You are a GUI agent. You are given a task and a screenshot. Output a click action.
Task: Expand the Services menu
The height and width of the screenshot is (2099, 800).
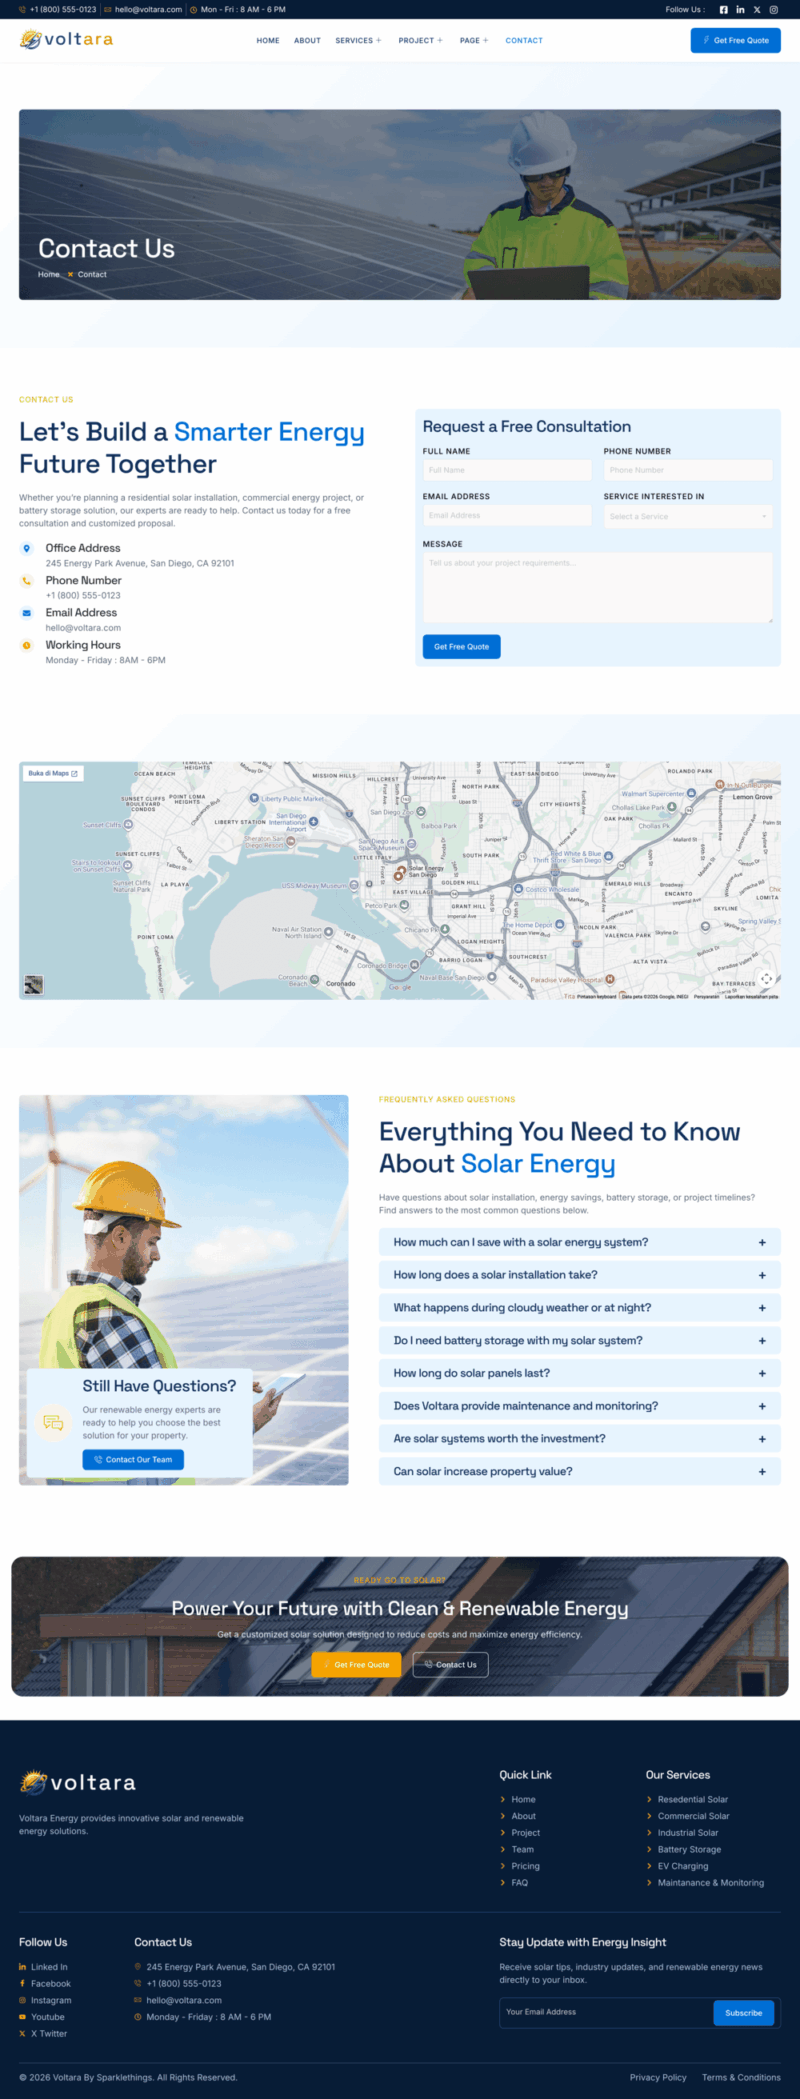click(358, 41)
